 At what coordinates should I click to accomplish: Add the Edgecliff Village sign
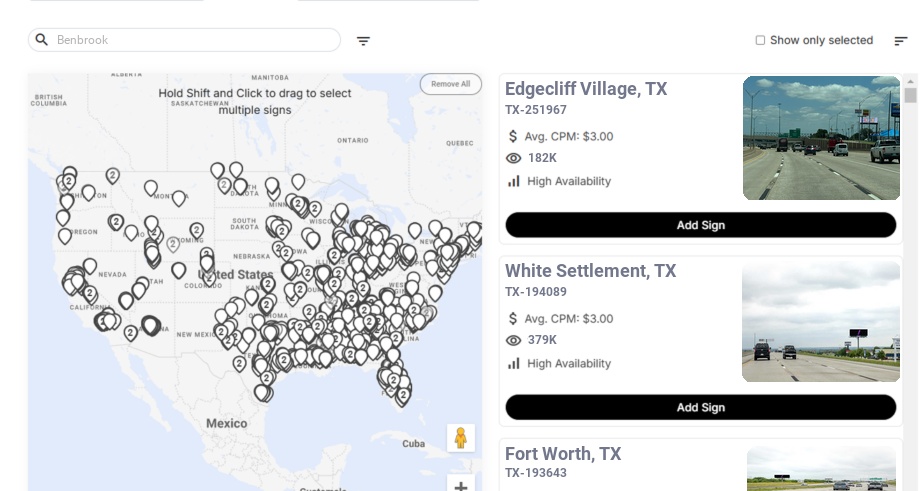click(x=700, y=225)
